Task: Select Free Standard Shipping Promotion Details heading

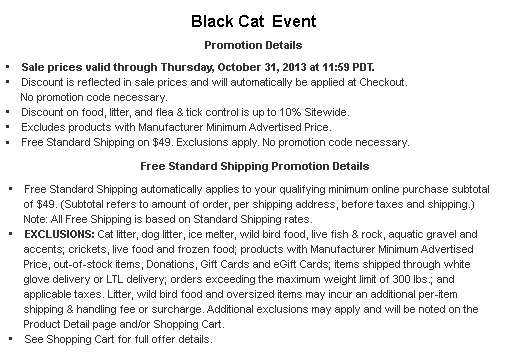Action: pyautogui.click(x=255, y=166)
